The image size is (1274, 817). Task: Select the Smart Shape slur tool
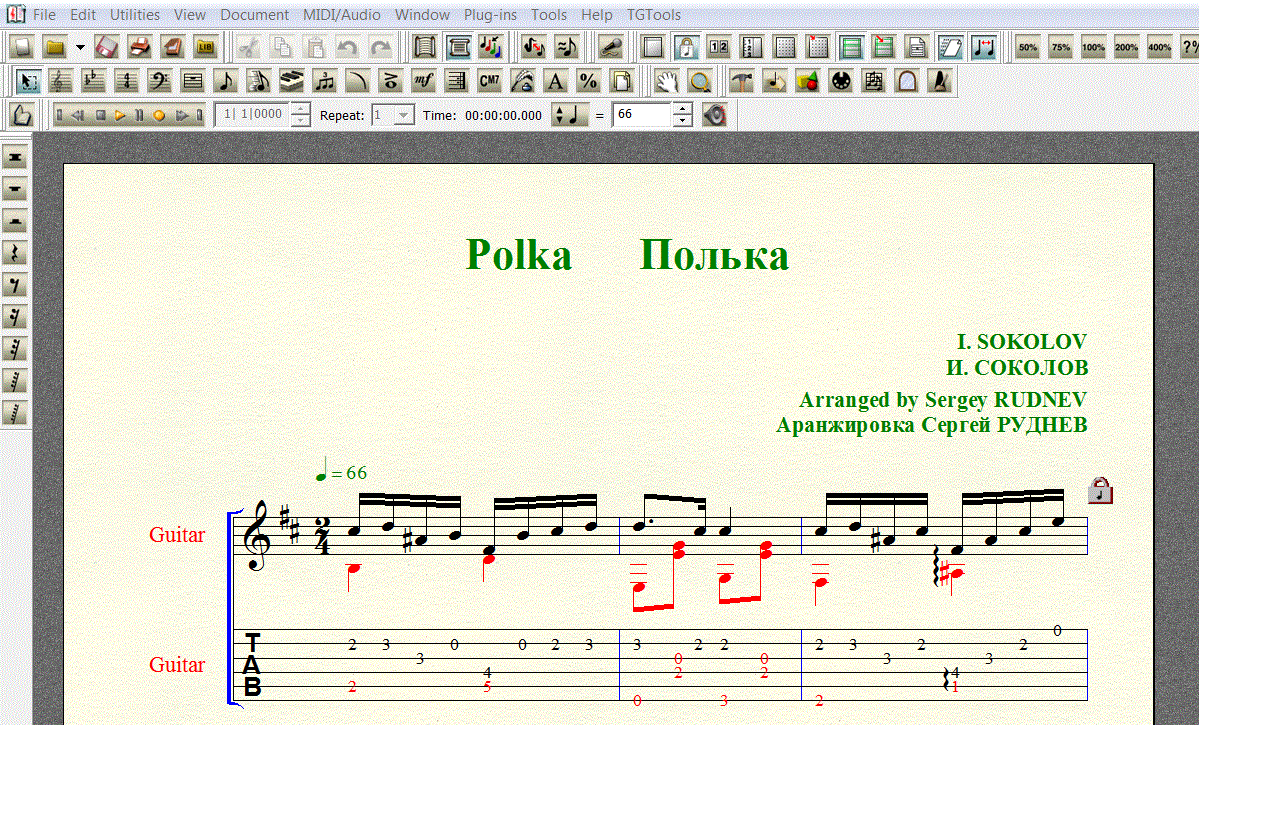357,81
